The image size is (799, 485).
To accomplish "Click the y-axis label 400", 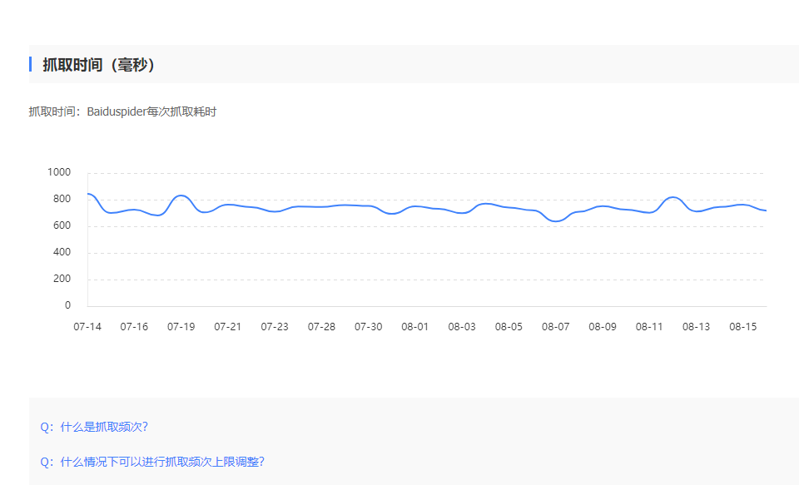I will tap(62, 252).
